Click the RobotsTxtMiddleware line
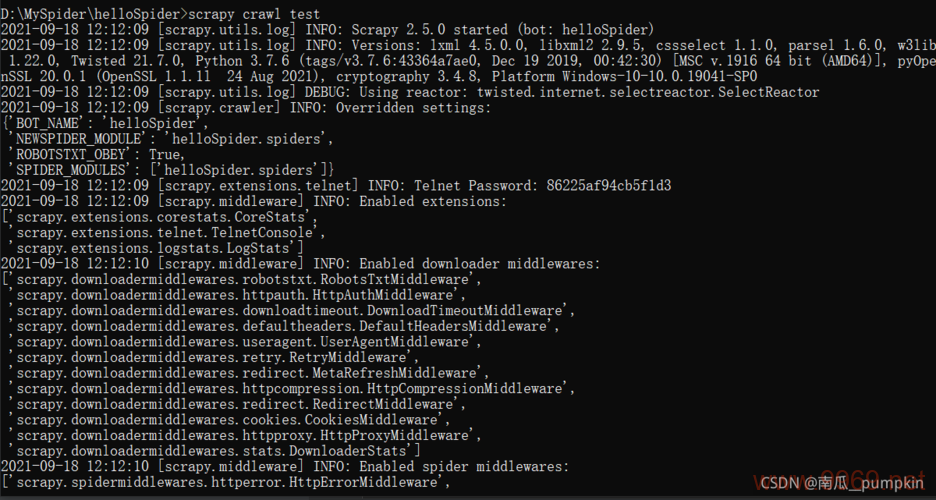Screen dimensions: 936x500 (x=240, y=279)
